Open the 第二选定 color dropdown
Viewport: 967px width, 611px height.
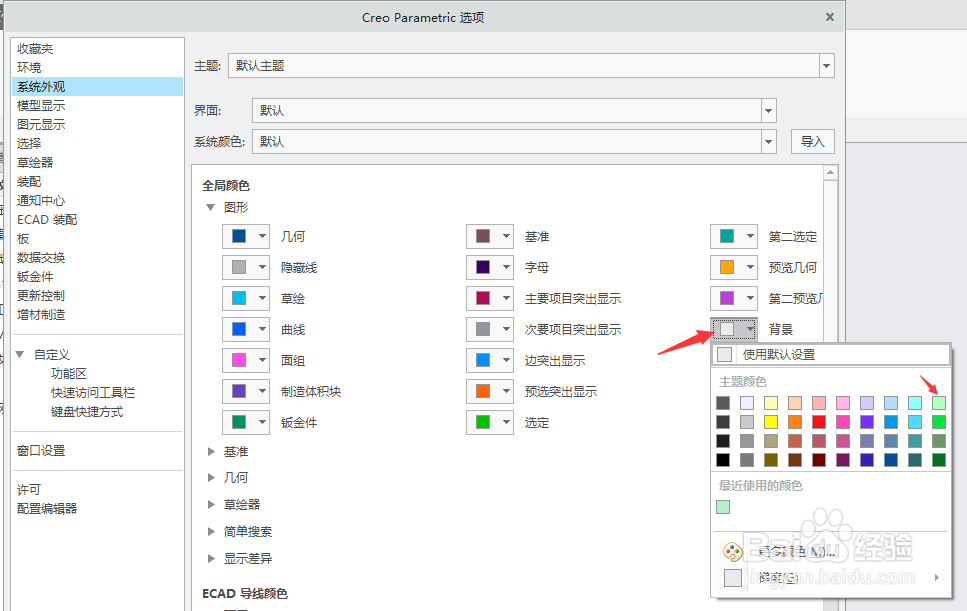(734, 236)
